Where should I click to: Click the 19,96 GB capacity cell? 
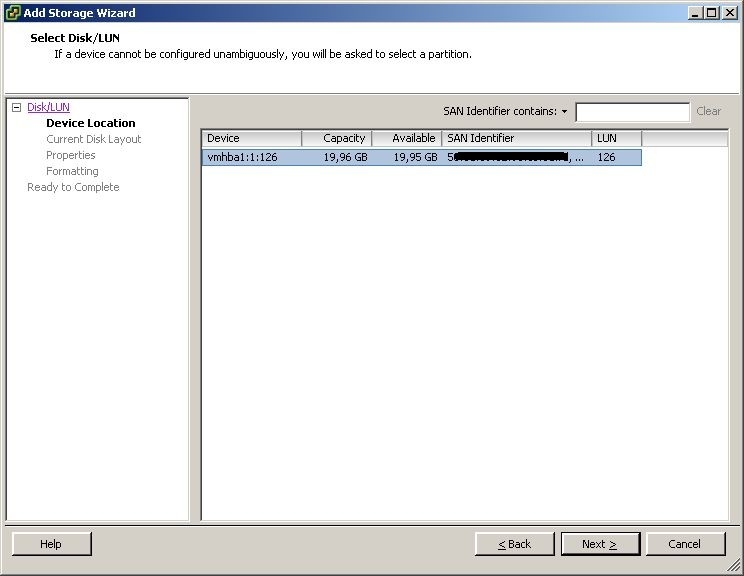point(336,157)
